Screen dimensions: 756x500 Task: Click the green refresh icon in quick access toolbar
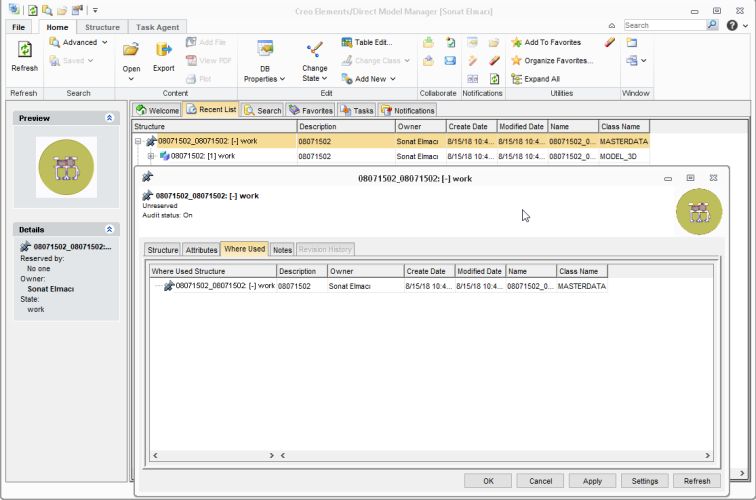coord(32,10)
